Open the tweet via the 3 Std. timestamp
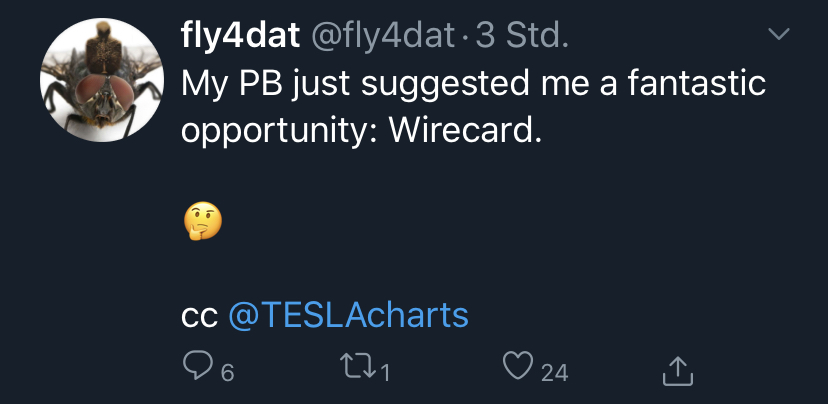Screen dimensions: 828x404 pyautogui.click(x=522, y=38)
